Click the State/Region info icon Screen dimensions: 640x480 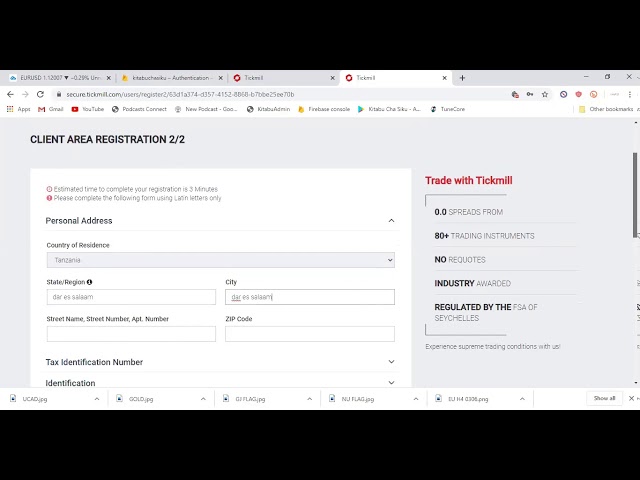pos(89,283)
